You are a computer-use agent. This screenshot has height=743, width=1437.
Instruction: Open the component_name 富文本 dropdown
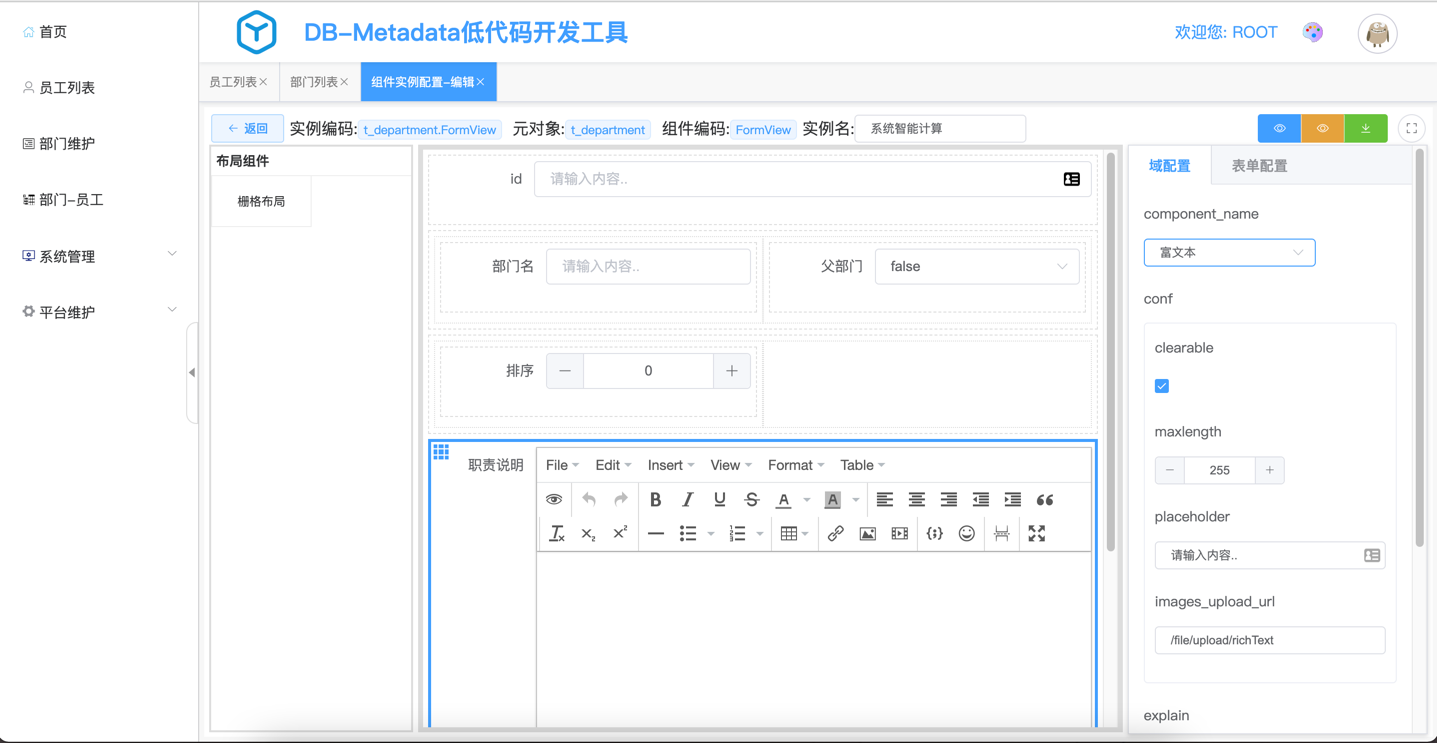click(1229, 253)
